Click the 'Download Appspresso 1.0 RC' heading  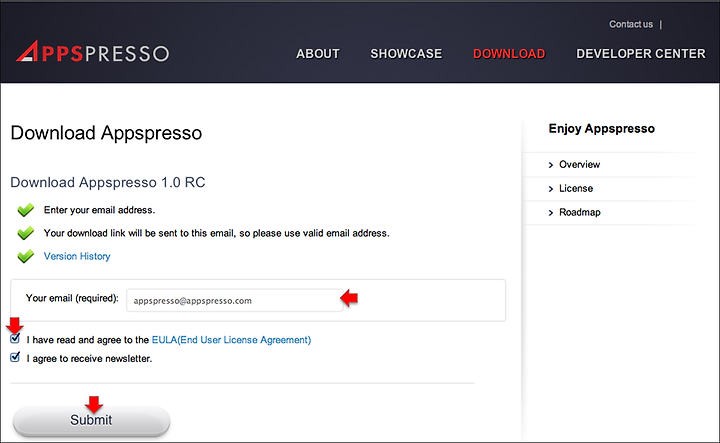[x=108, y=182]
